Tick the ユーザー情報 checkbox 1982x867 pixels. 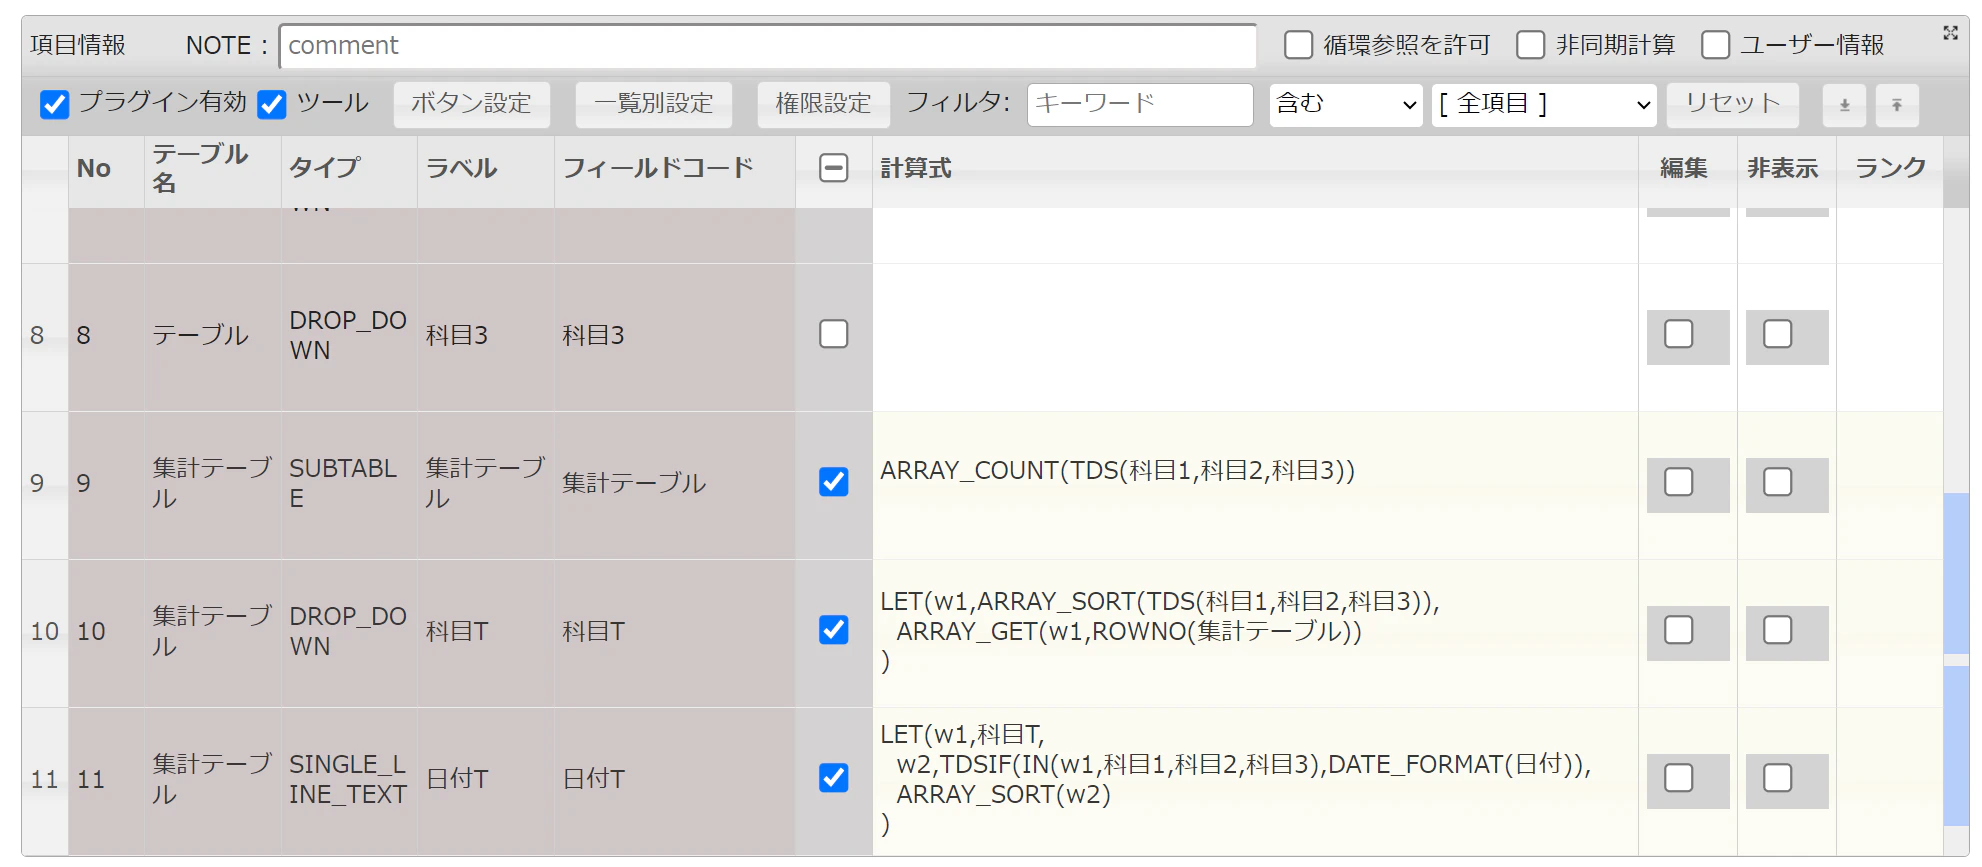point(1715,45)
